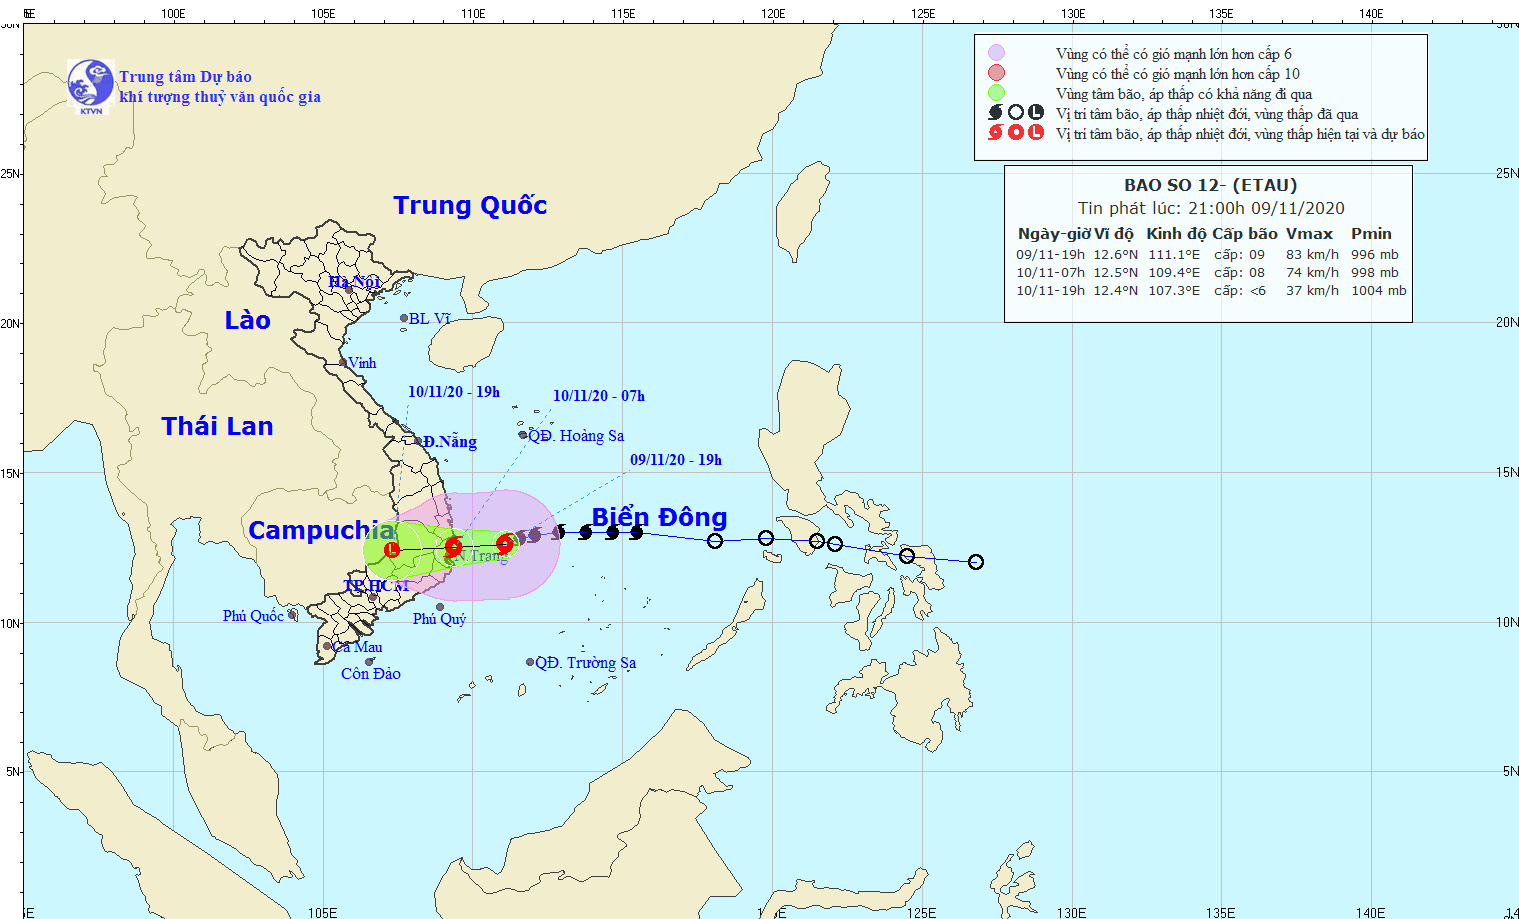Click the current red storm center marker for 09/11/20 - 19h
The image size is (1519, 919).
505,543
